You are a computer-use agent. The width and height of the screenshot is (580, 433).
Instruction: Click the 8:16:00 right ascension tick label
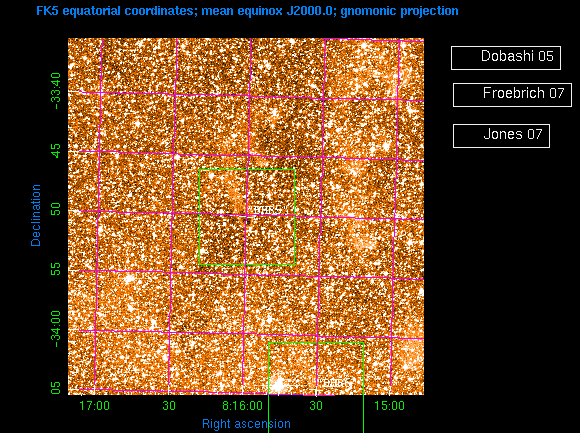point(242,406)
